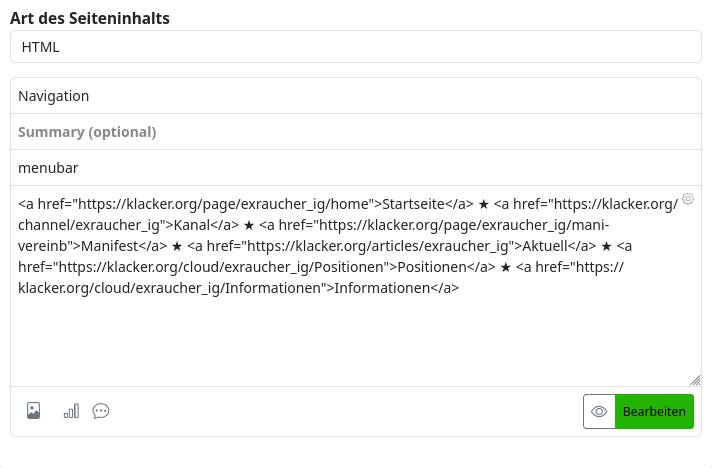Toggle comments speech bubble icon
712x468 pixels.
(101, 411)
